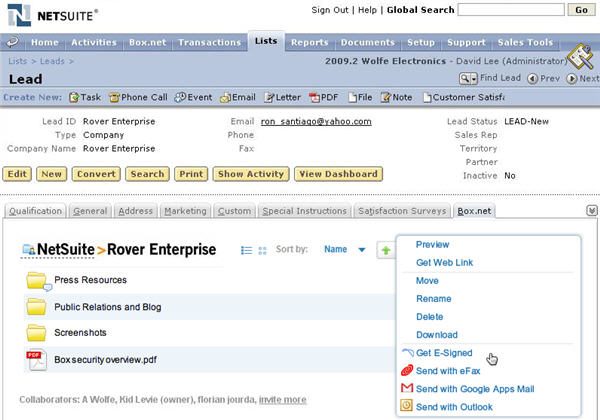Image resolution: width=600 pixels, height=420 pixels.
Task: Click the Search button
Action: [147, 174]
